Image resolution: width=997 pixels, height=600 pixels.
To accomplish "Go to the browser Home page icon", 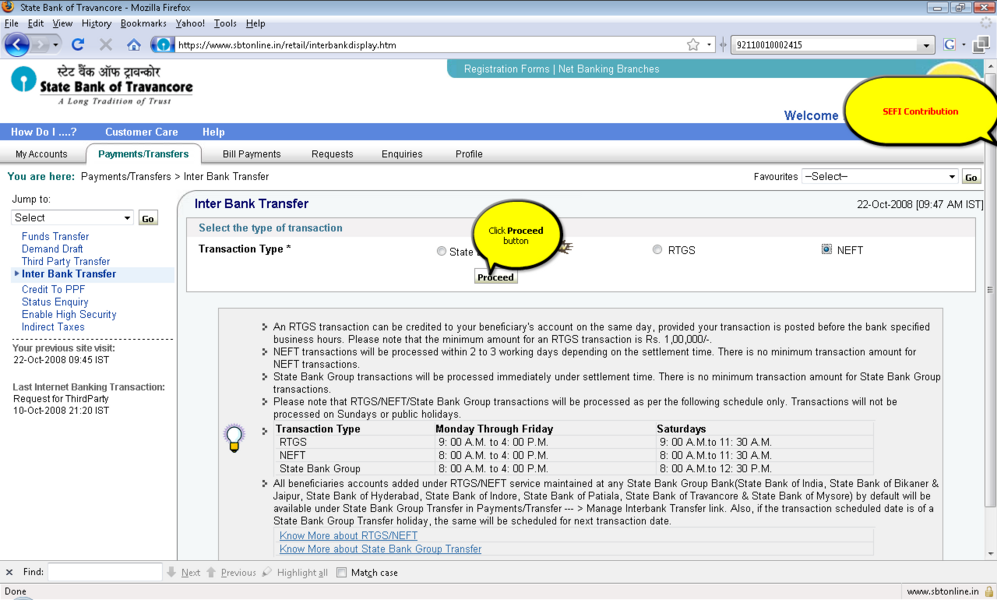I will tap(134, 45).
